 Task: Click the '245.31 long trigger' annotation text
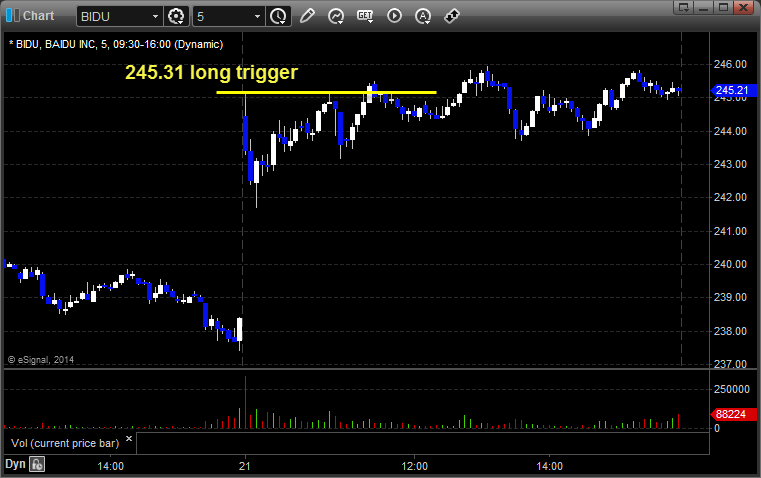[x=212, y=72]
